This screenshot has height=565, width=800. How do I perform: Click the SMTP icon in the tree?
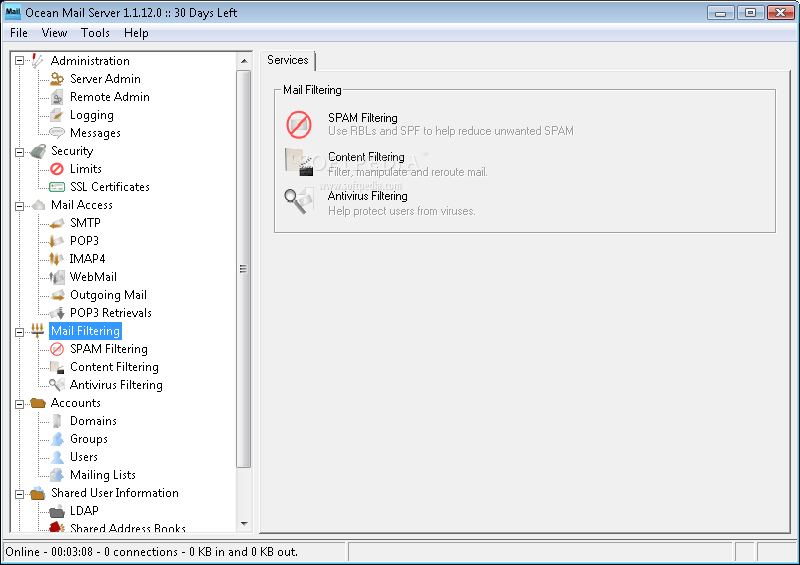click(57, 223)
